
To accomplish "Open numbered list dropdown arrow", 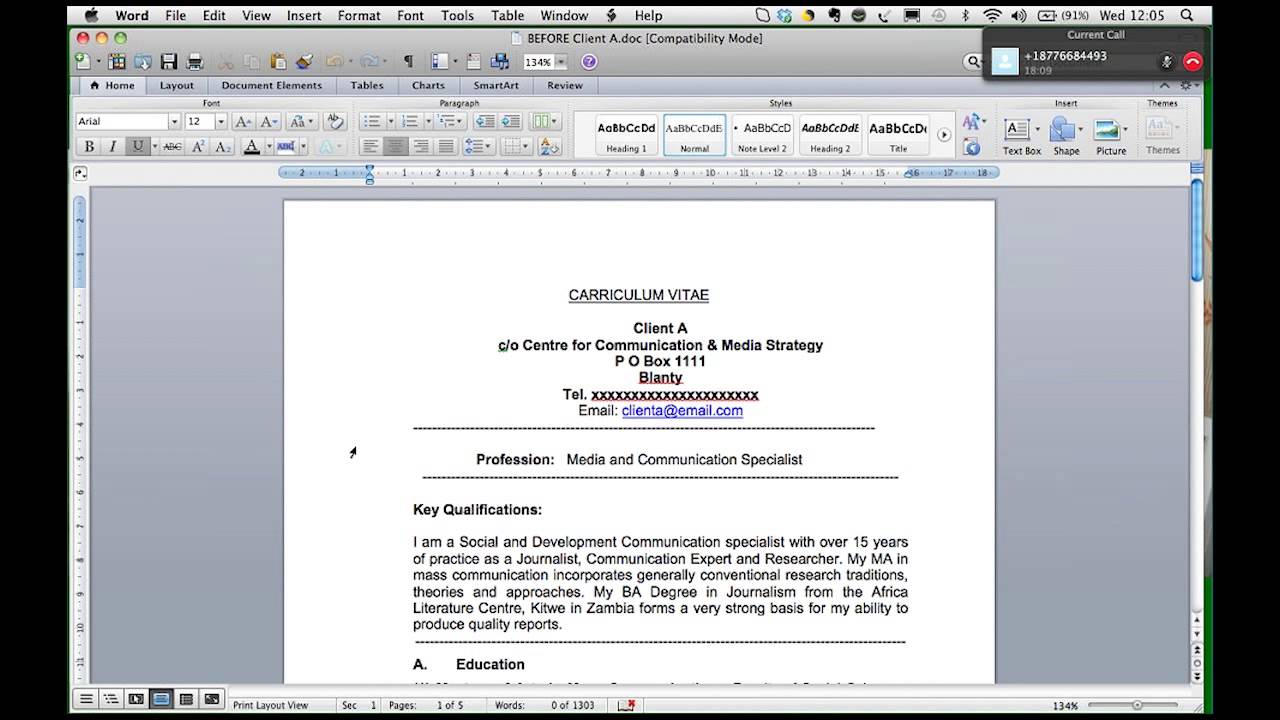I will tap(427, 121).
